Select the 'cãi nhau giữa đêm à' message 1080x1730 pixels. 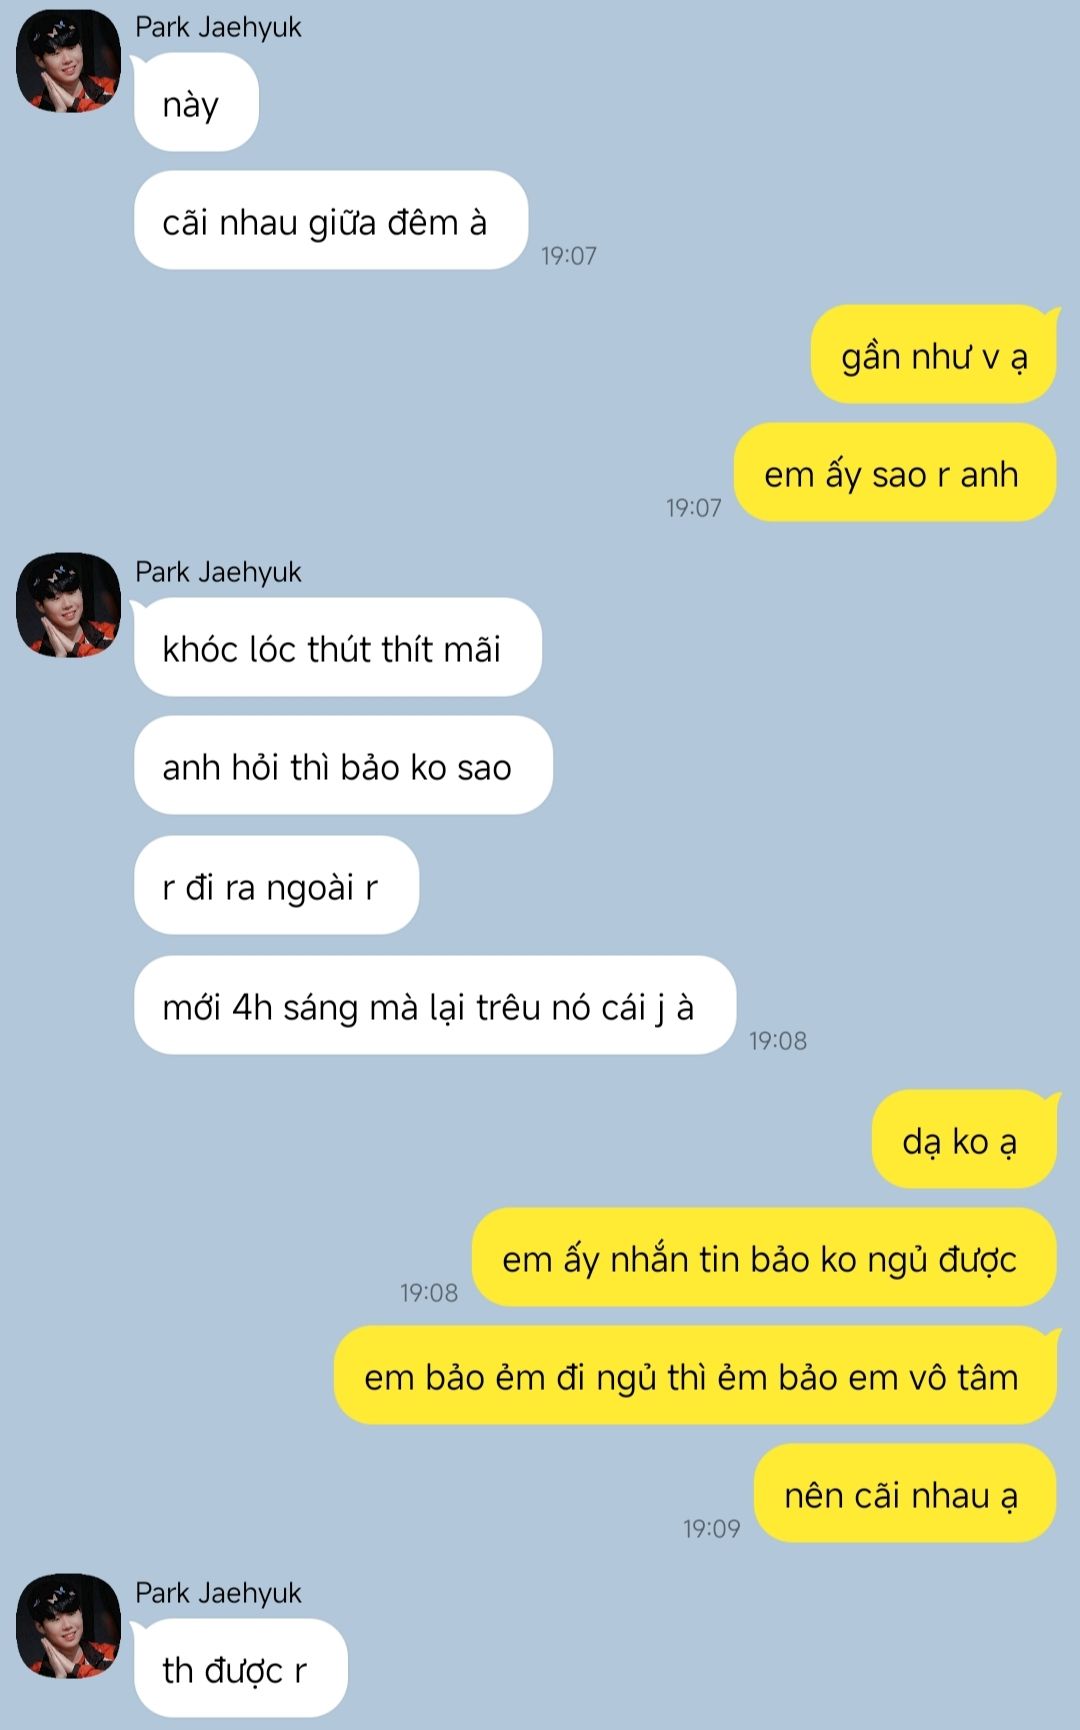[x=331, y=221]
